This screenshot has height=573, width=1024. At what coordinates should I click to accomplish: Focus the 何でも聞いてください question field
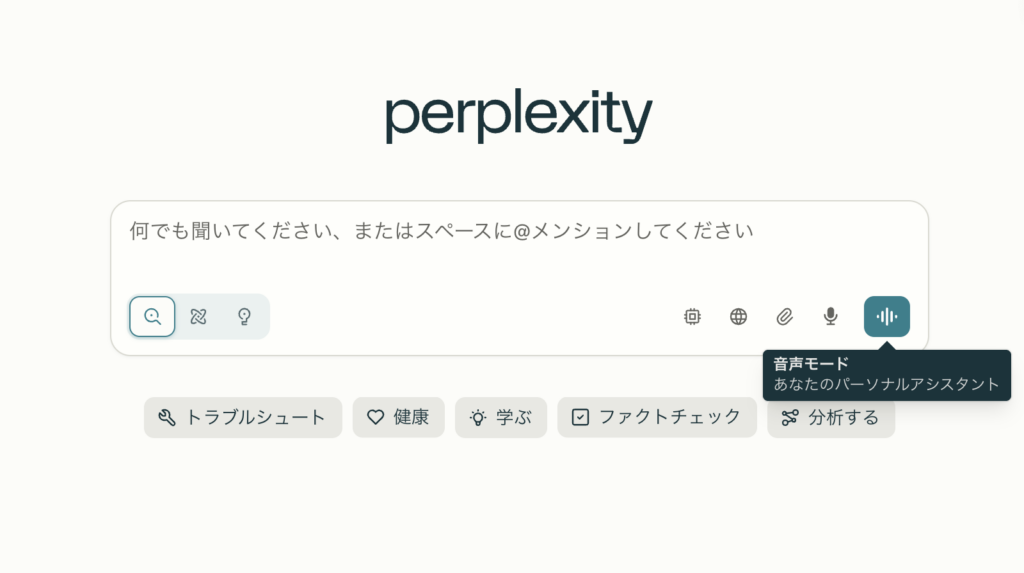[519, 248]
